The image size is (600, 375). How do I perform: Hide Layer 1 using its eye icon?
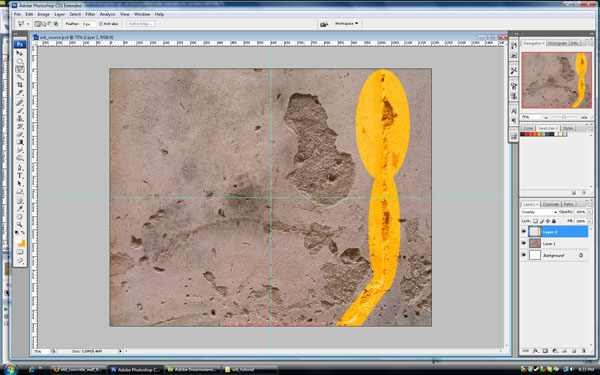pos(524,243)
